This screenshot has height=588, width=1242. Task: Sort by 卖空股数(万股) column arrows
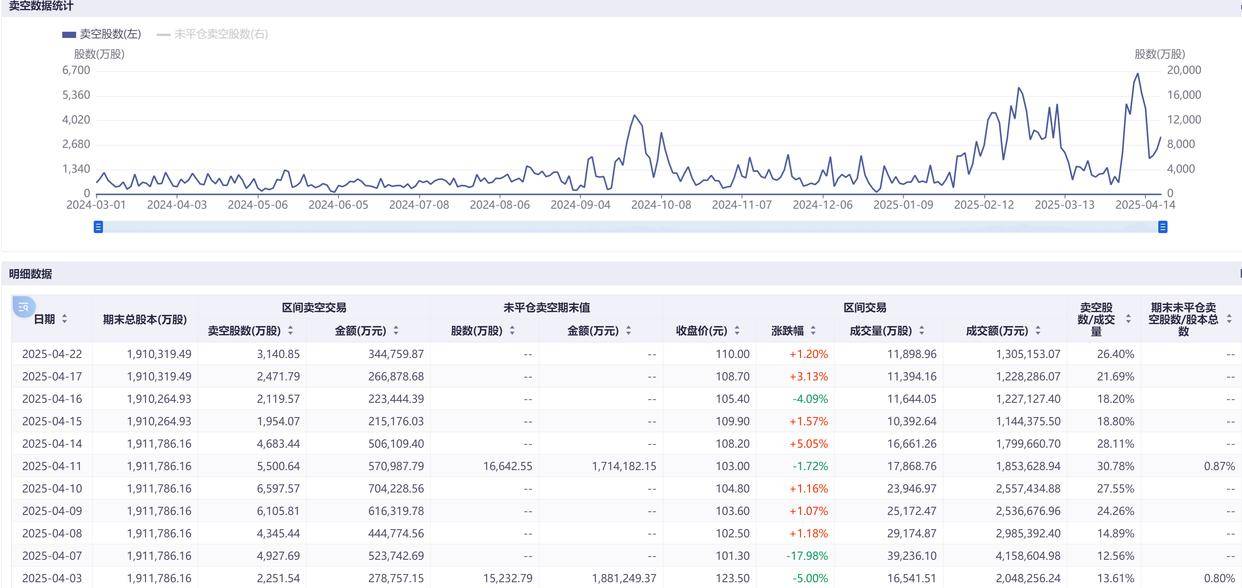pyautogui.click(x=290, y=331)
